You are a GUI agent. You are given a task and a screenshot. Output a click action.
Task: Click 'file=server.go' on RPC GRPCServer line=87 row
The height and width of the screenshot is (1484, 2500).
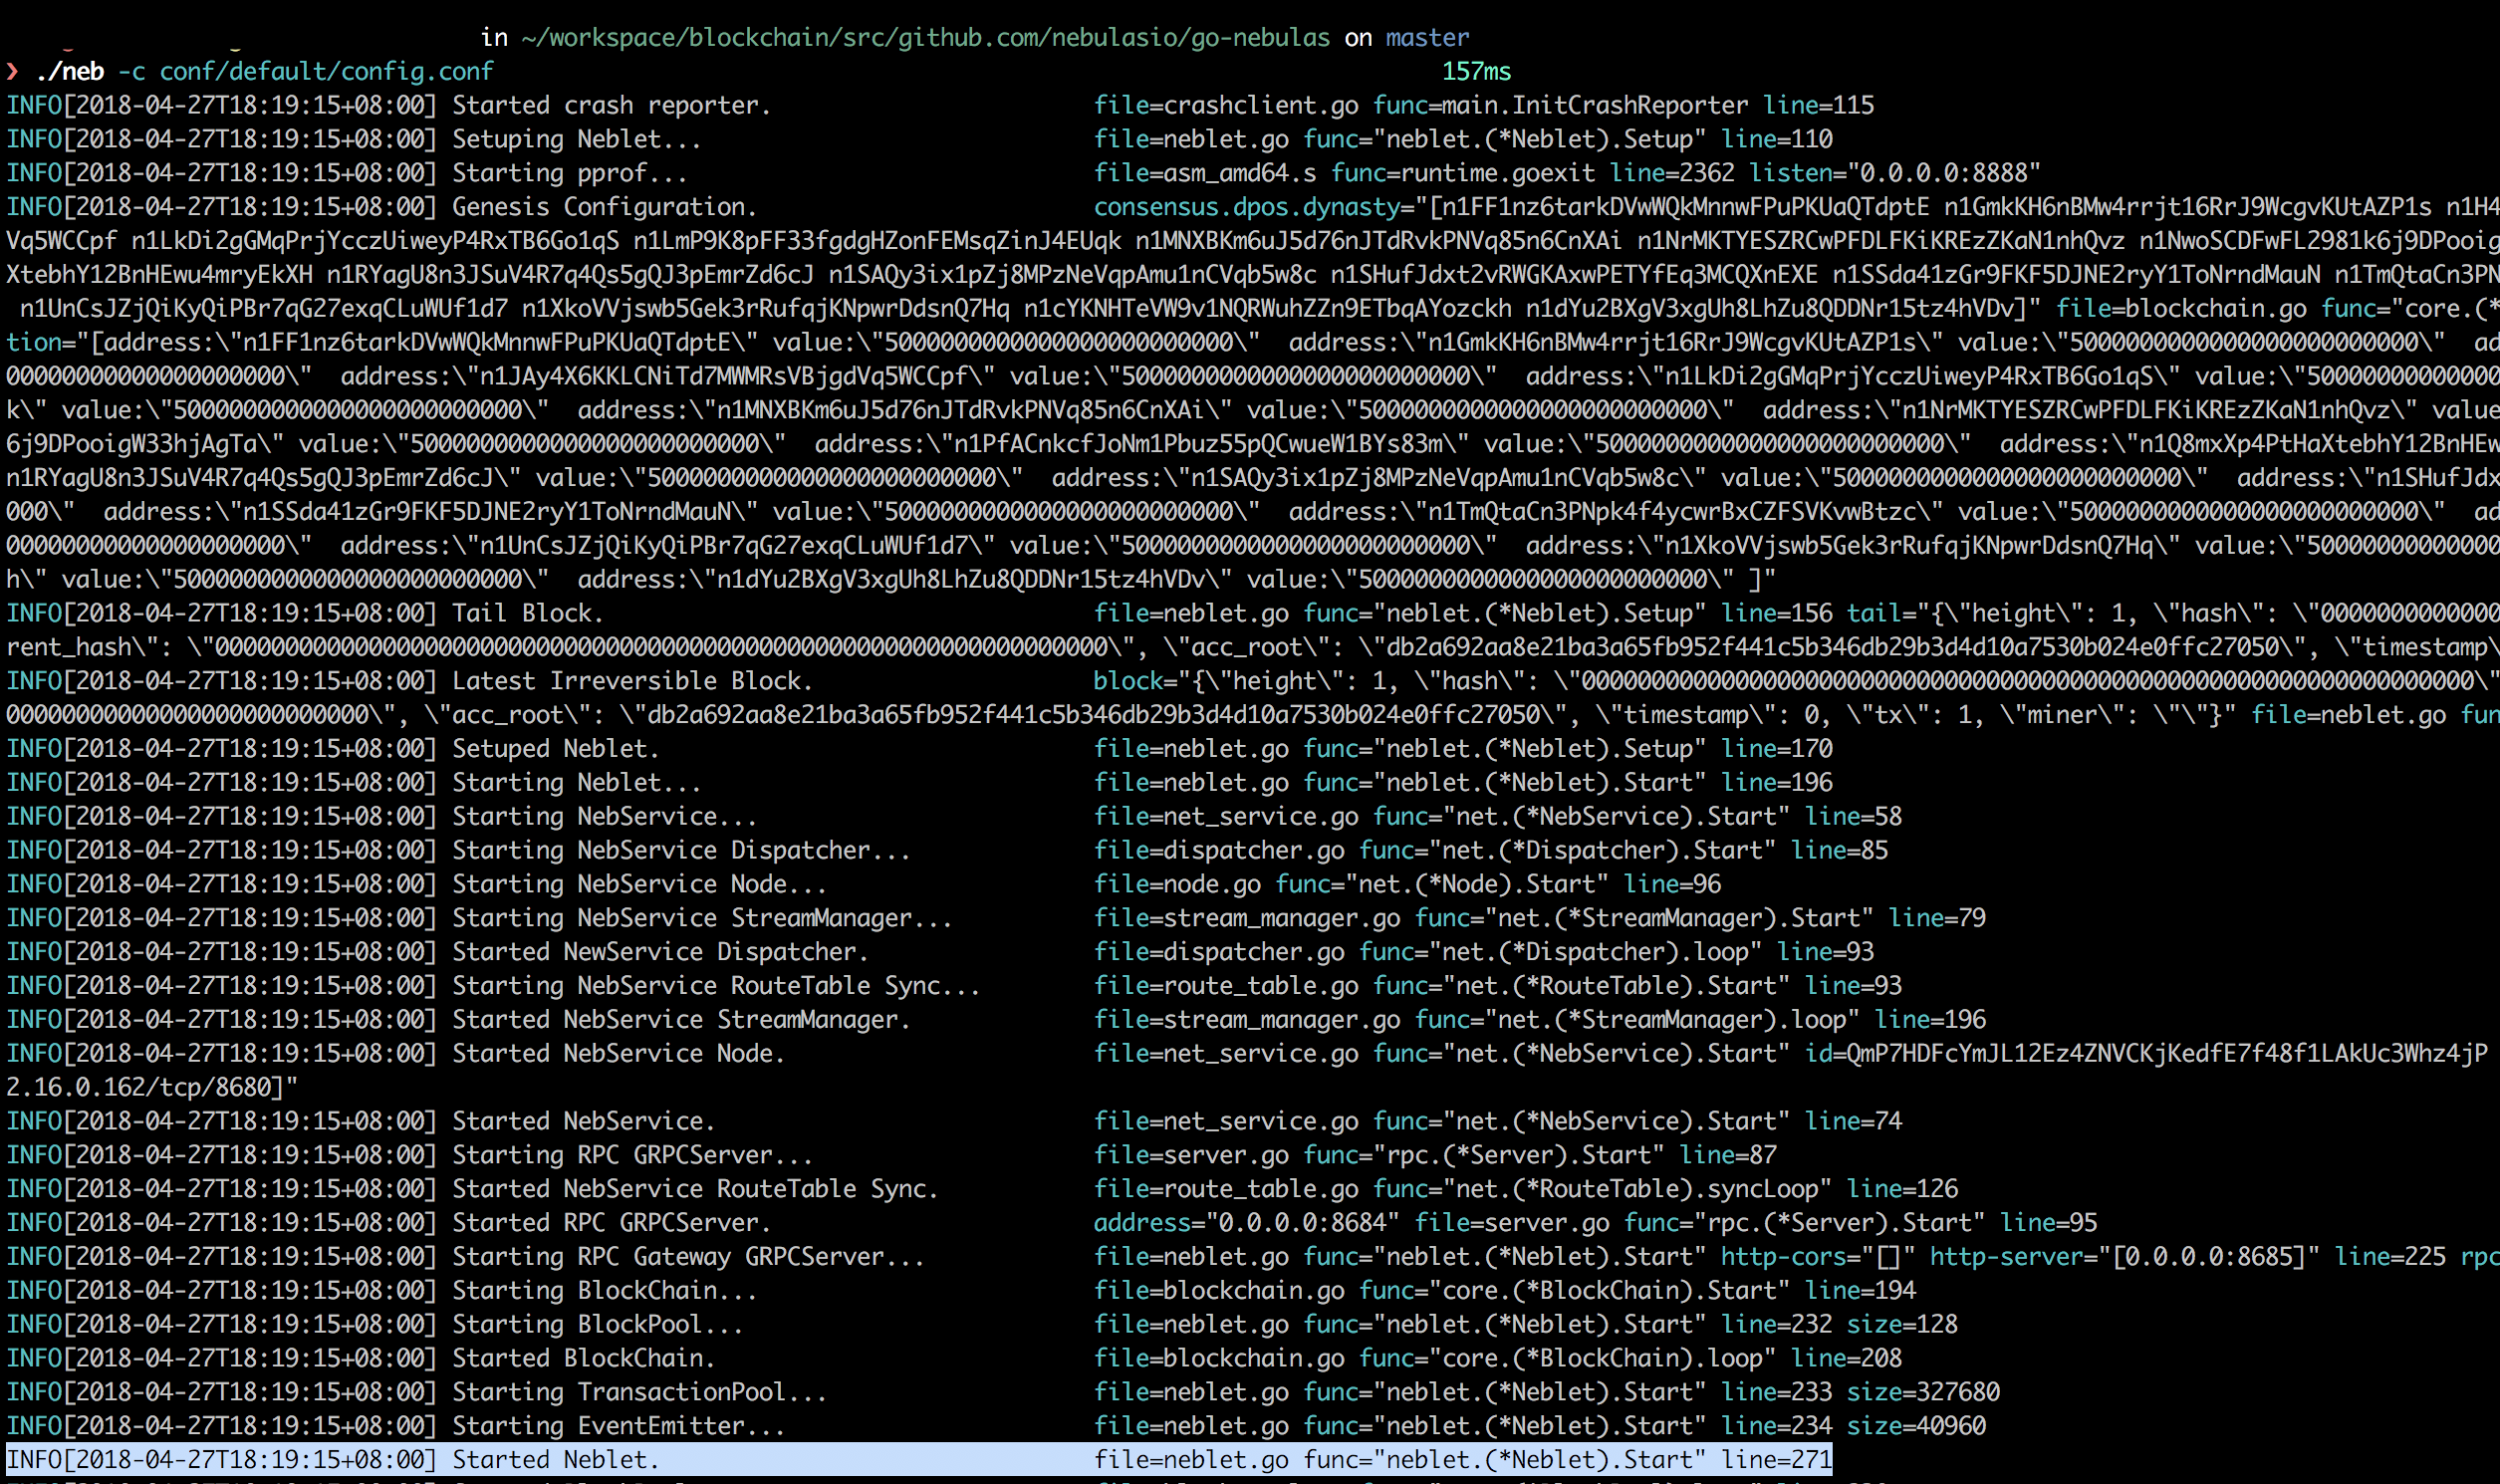pos(1191,1155)
